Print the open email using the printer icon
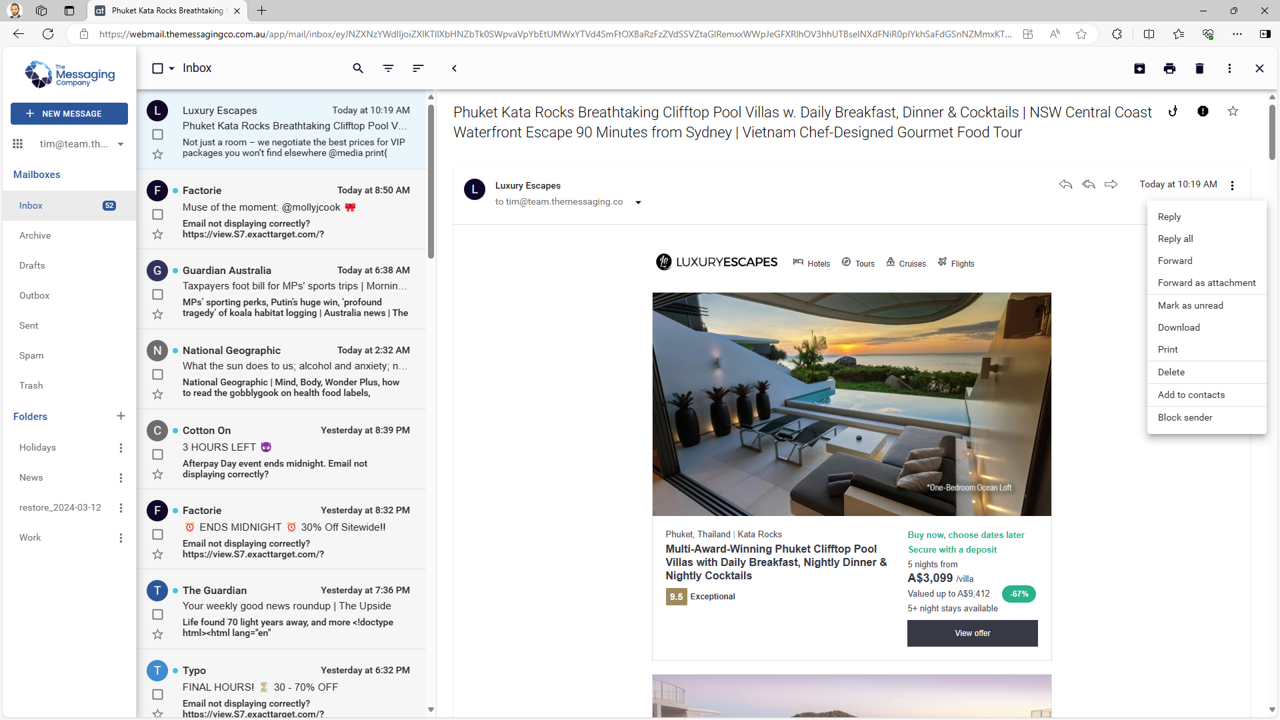1280x720 pixels. tap(1169, 69)
